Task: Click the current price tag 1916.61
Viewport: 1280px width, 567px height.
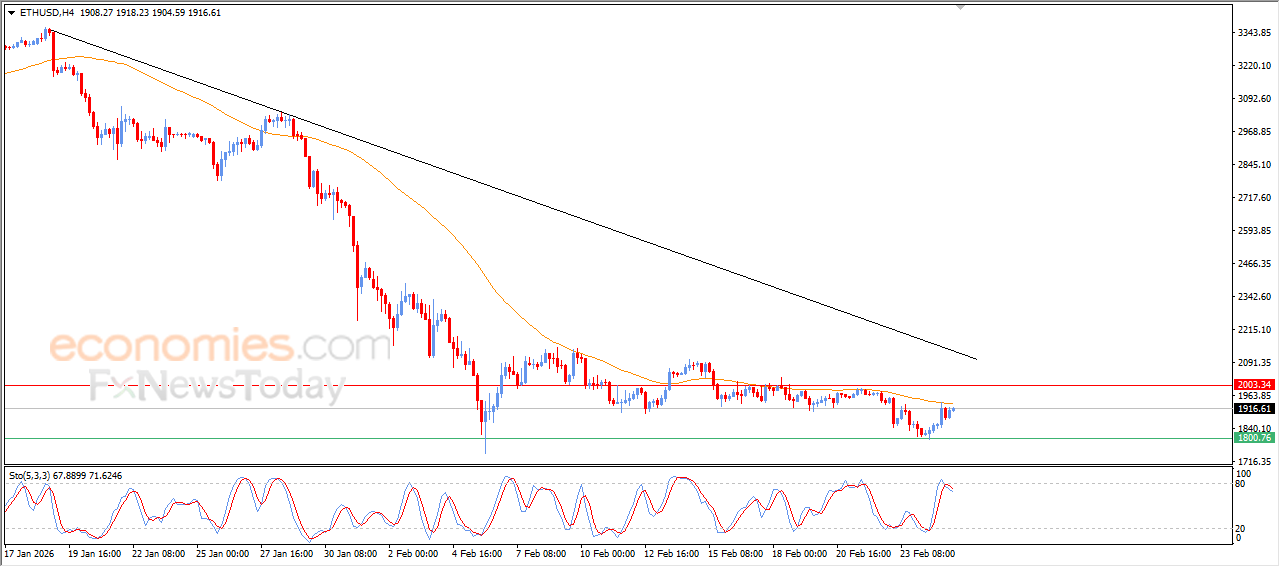Action: (x=1253, y=409)
